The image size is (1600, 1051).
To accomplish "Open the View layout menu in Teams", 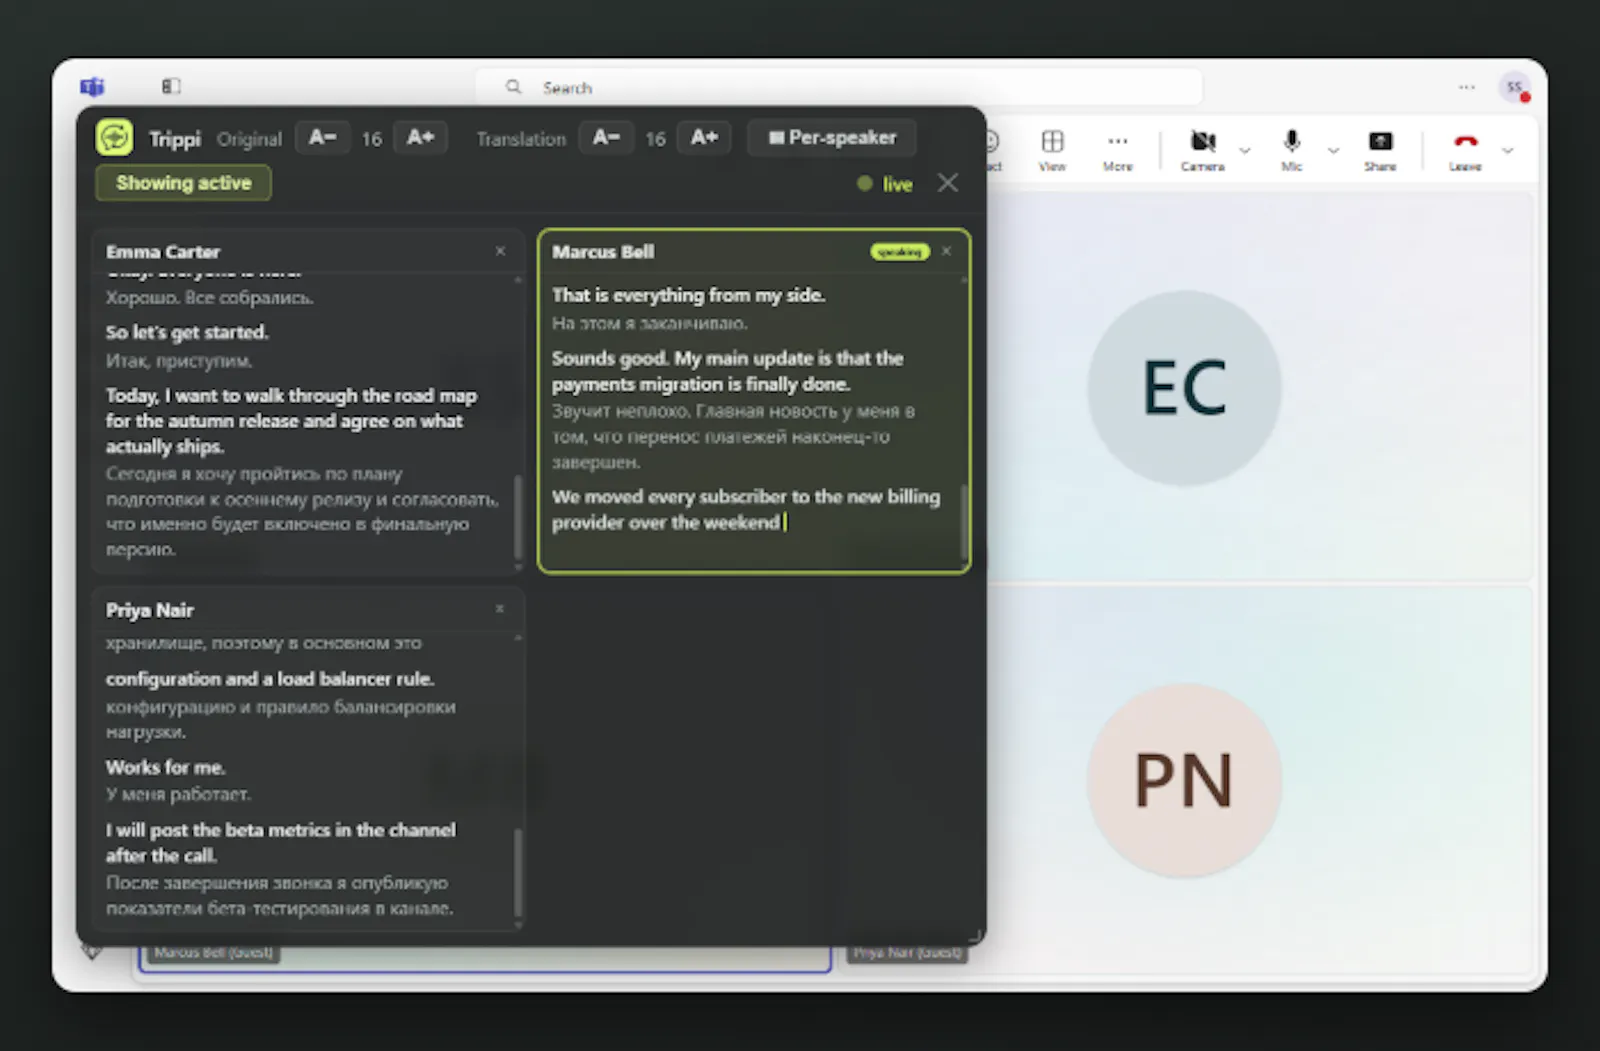I will click(x=1052, y=150).
